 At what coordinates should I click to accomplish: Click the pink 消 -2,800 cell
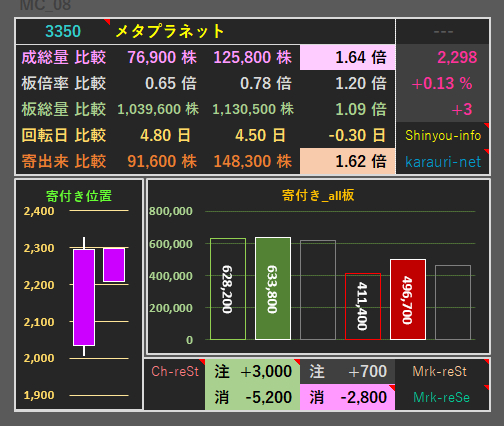[x=348, y=397]
